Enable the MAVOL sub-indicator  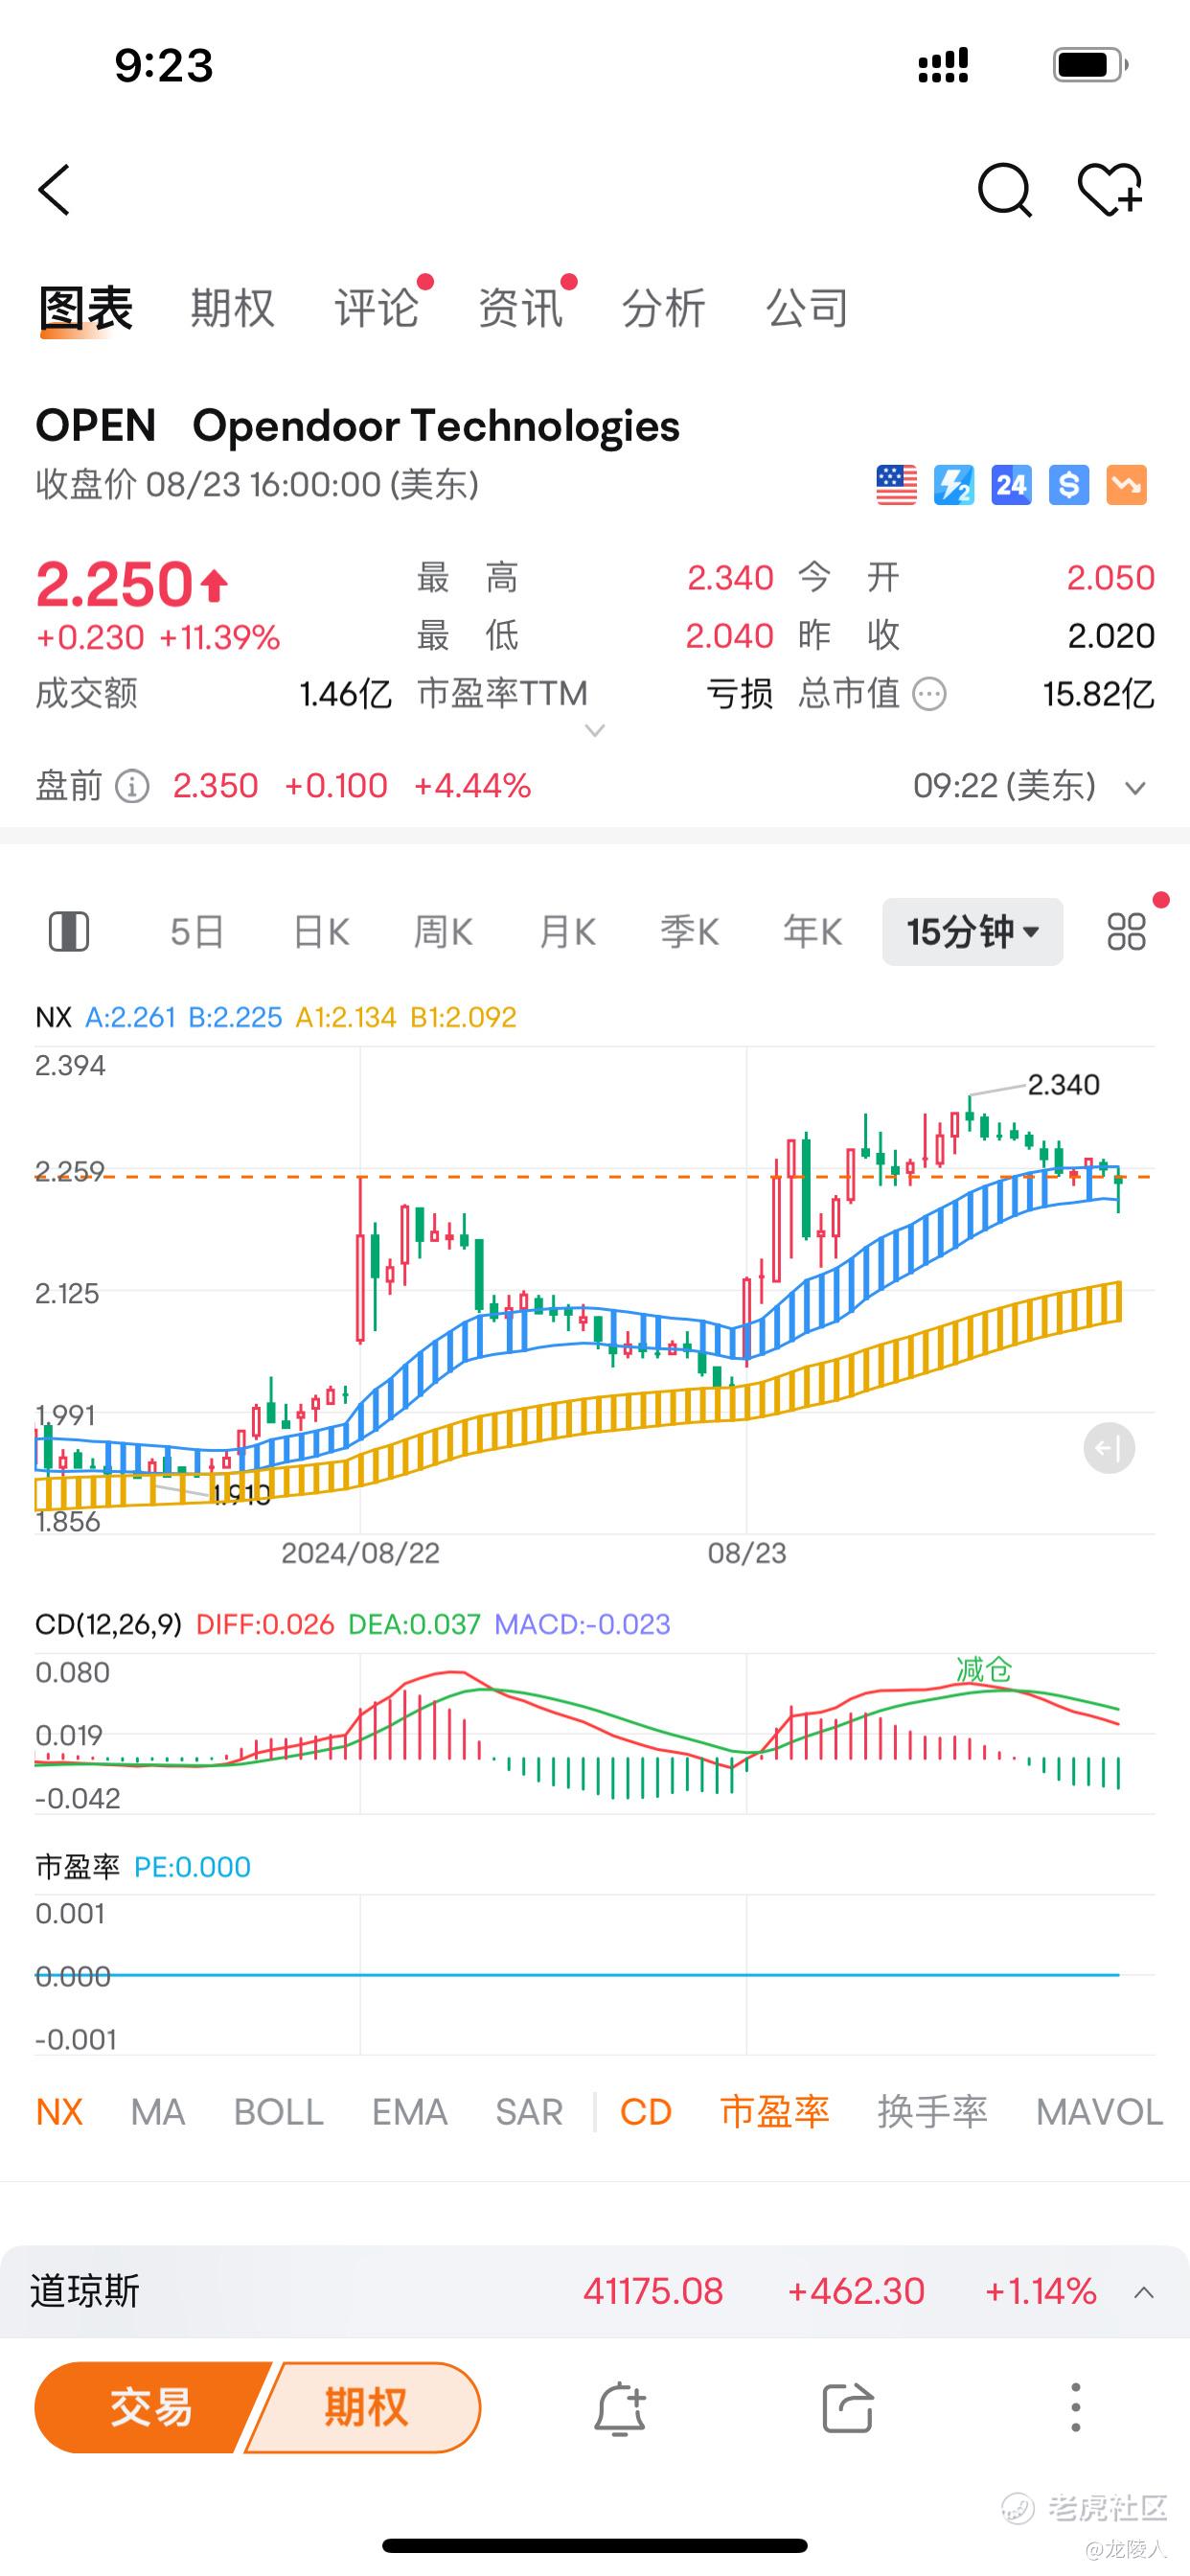point(1099,2112)
